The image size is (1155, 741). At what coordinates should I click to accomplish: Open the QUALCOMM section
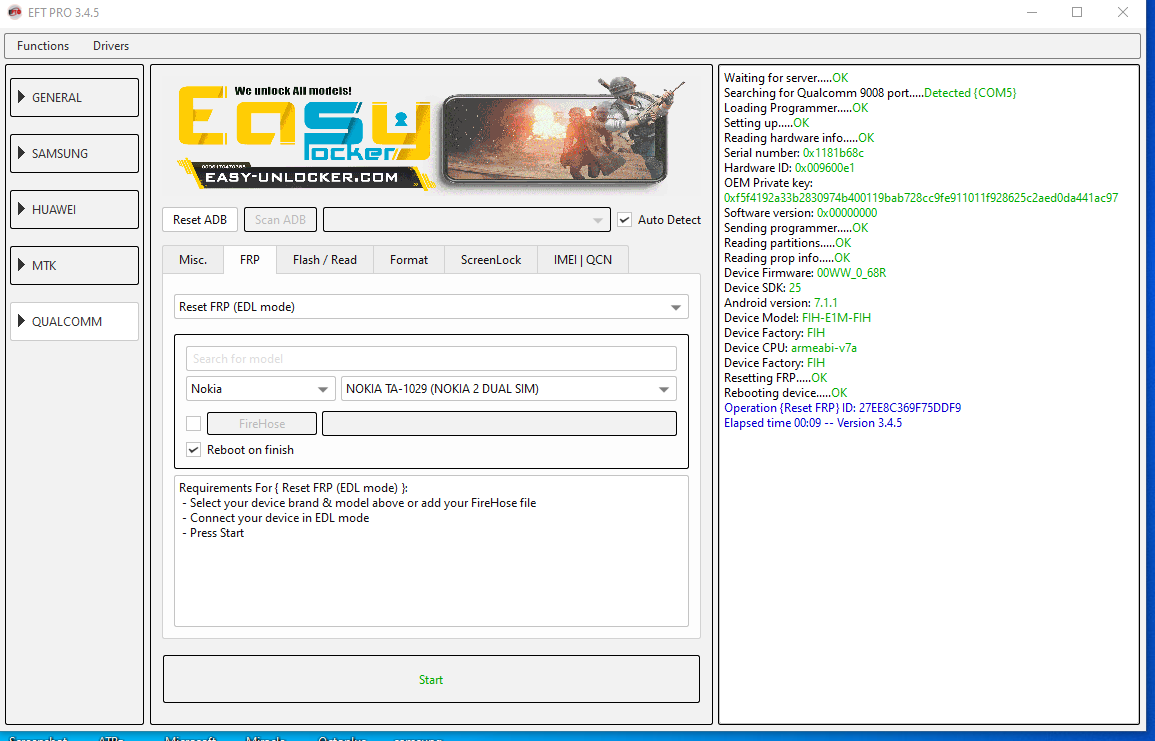tap(74, 321)
